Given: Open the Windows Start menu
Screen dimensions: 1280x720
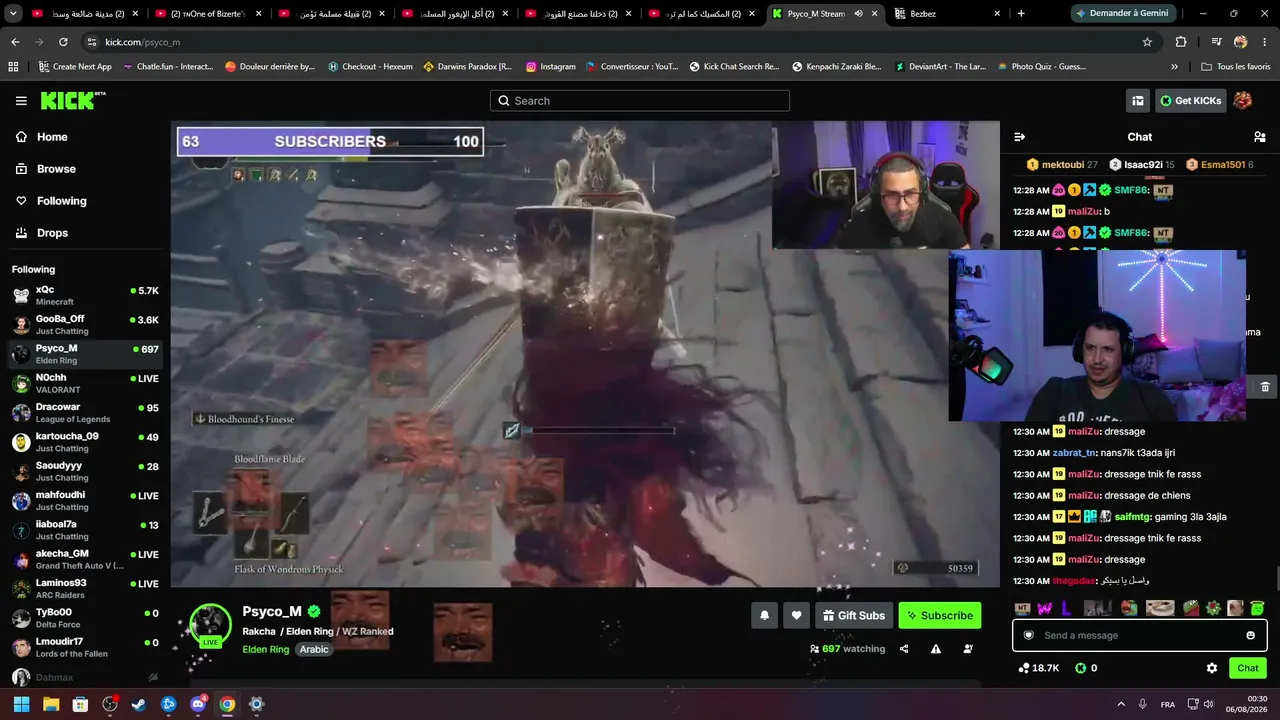Looking at the screenshot, I should coord(21,704).
